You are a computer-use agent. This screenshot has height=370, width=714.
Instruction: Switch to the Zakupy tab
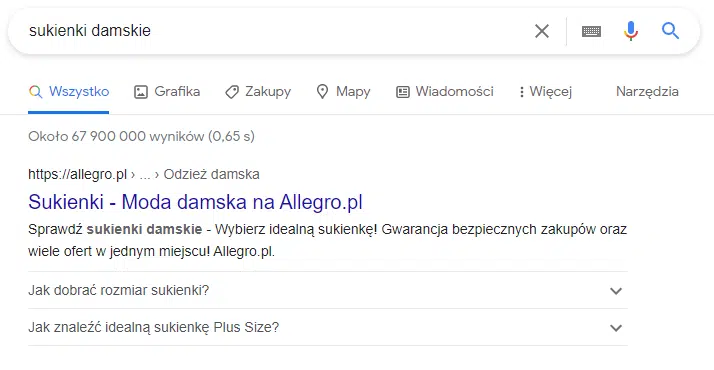coord(258,92)
